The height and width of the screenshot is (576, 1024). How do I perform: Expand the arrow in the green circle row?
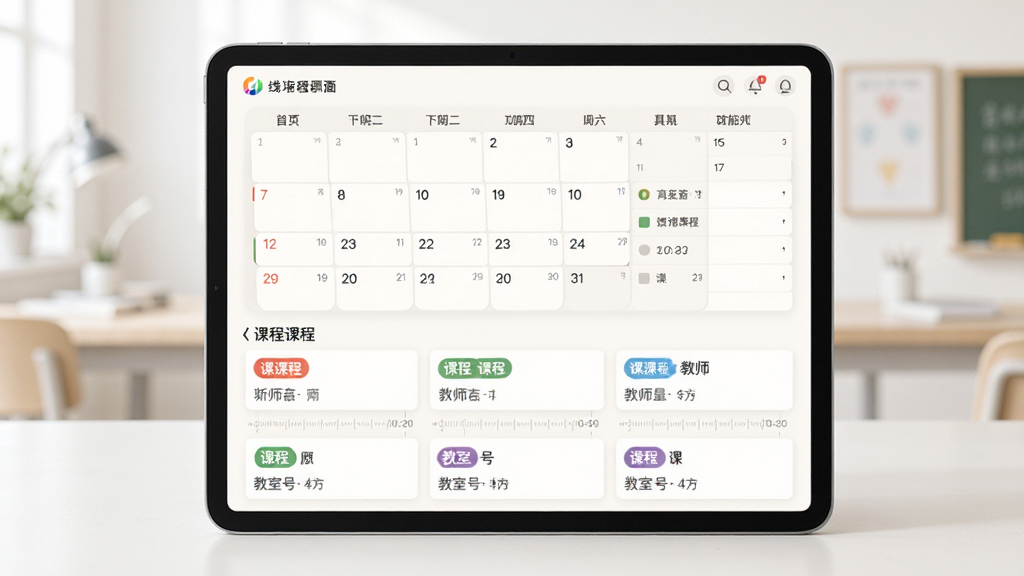click(784, 194)
